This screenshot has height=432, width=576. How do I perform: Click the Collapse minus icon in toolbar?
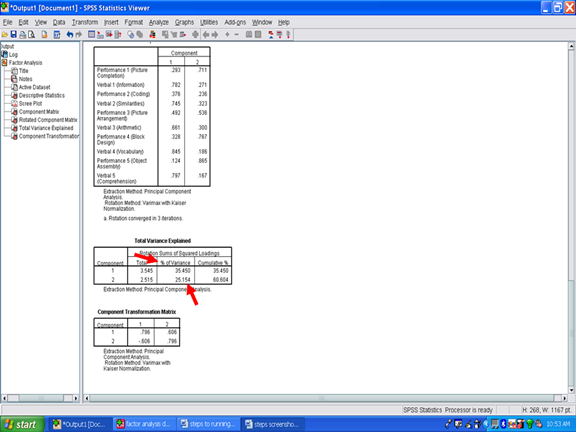[x=237, y=35]
